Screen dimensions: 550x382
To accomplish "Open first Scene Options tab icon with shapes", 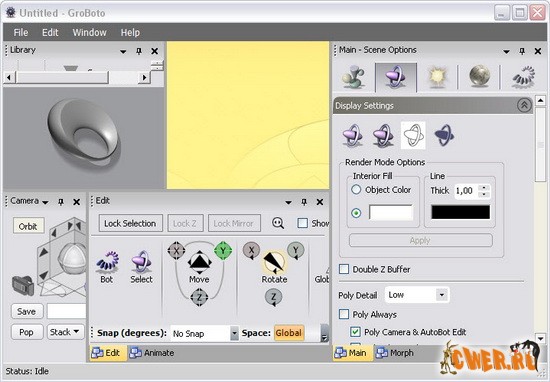I will point(353,76).
